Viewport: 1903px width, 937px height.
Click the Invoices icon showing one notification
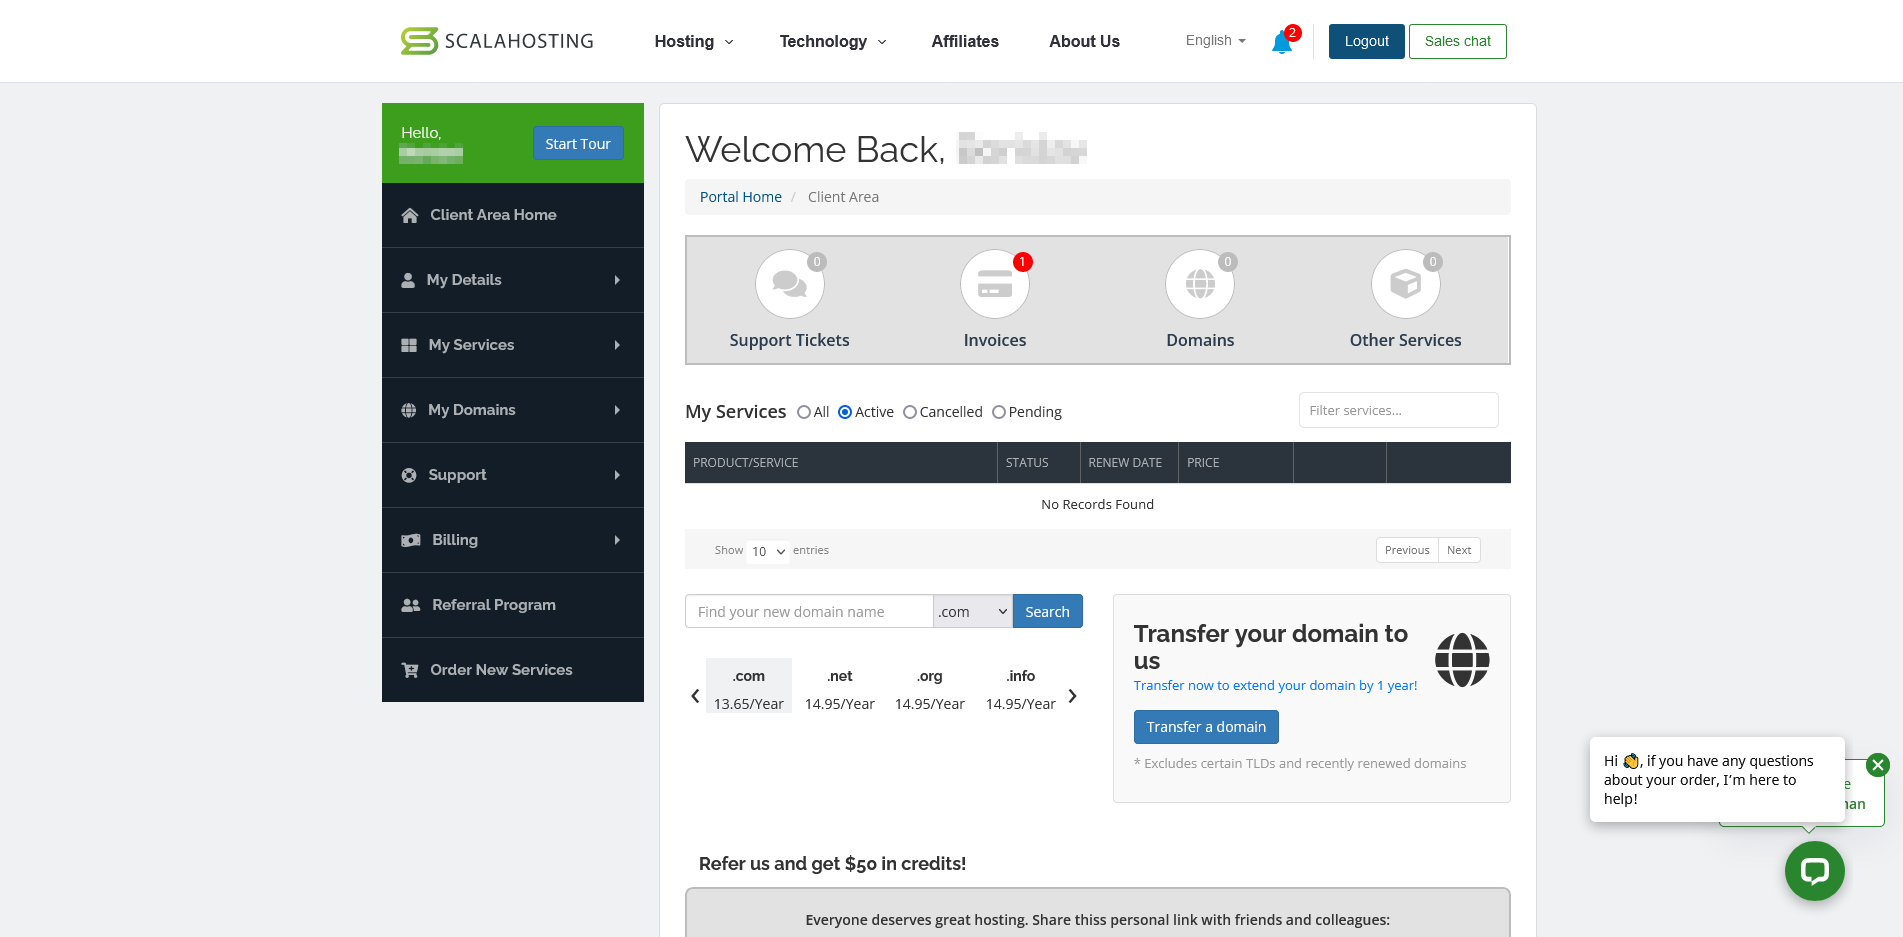(x=994, y=284)
